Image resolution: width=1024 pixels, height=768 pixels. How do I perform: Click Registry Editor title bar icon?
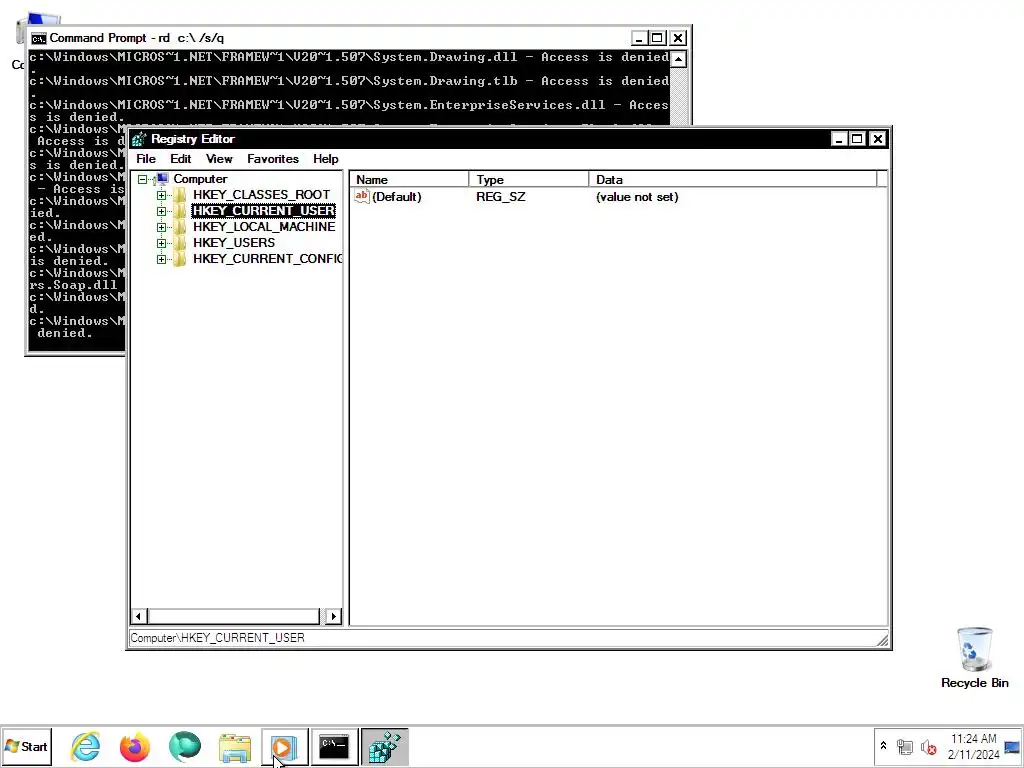pyautogui.click(x=139, y=139)
